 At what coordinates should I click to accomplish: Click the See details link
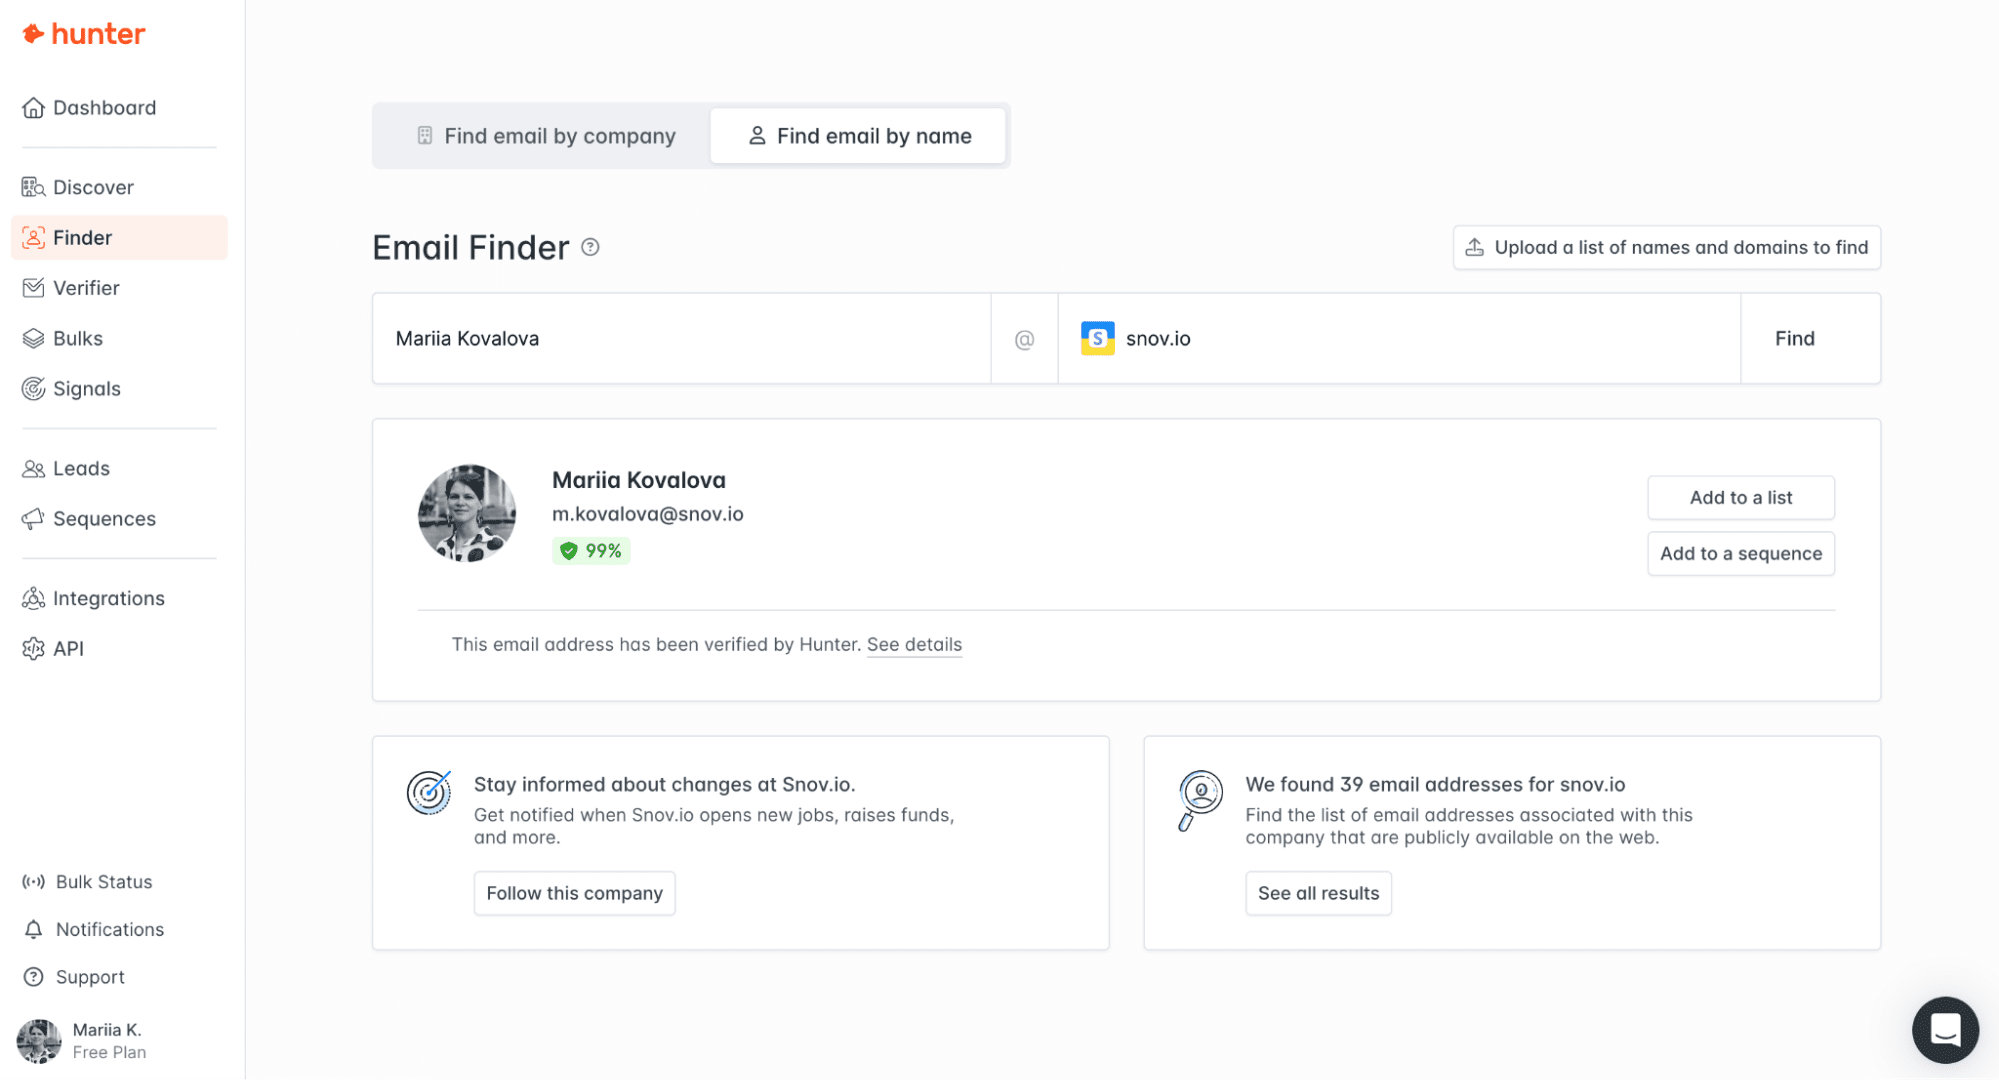click(914, 645)
